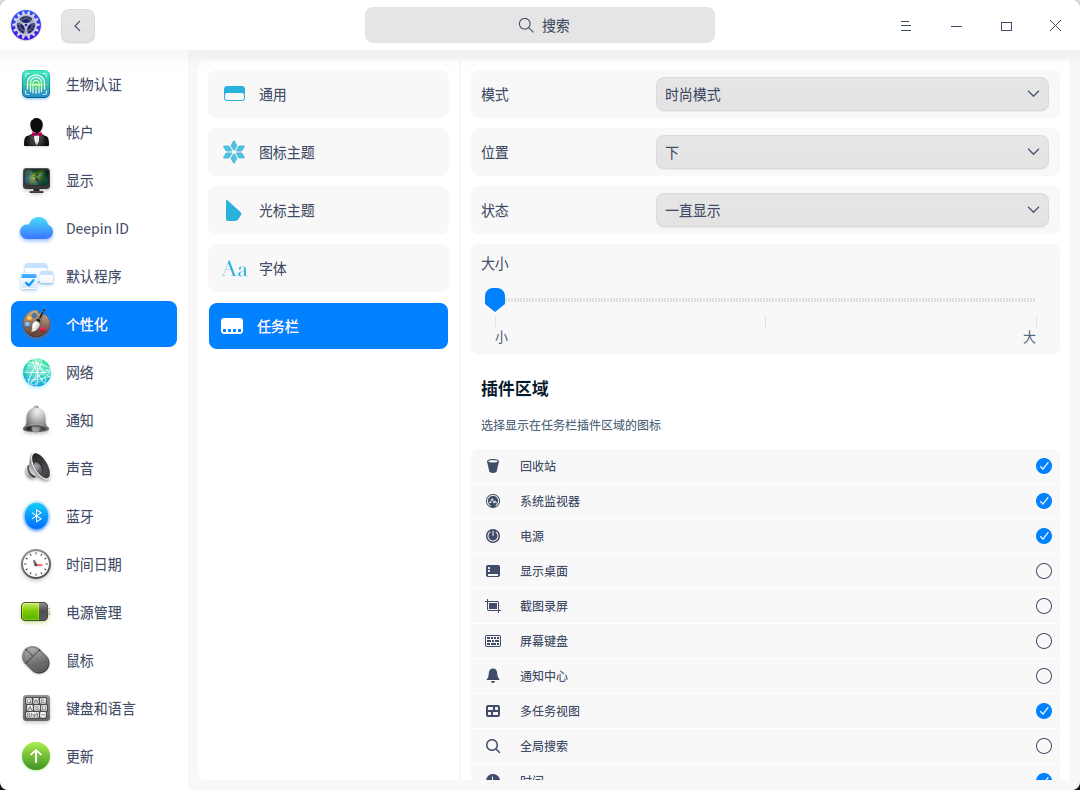This screenshot has width=1080, height=790.
Task: Click the 搜索 search field
Action: (540, 26)
